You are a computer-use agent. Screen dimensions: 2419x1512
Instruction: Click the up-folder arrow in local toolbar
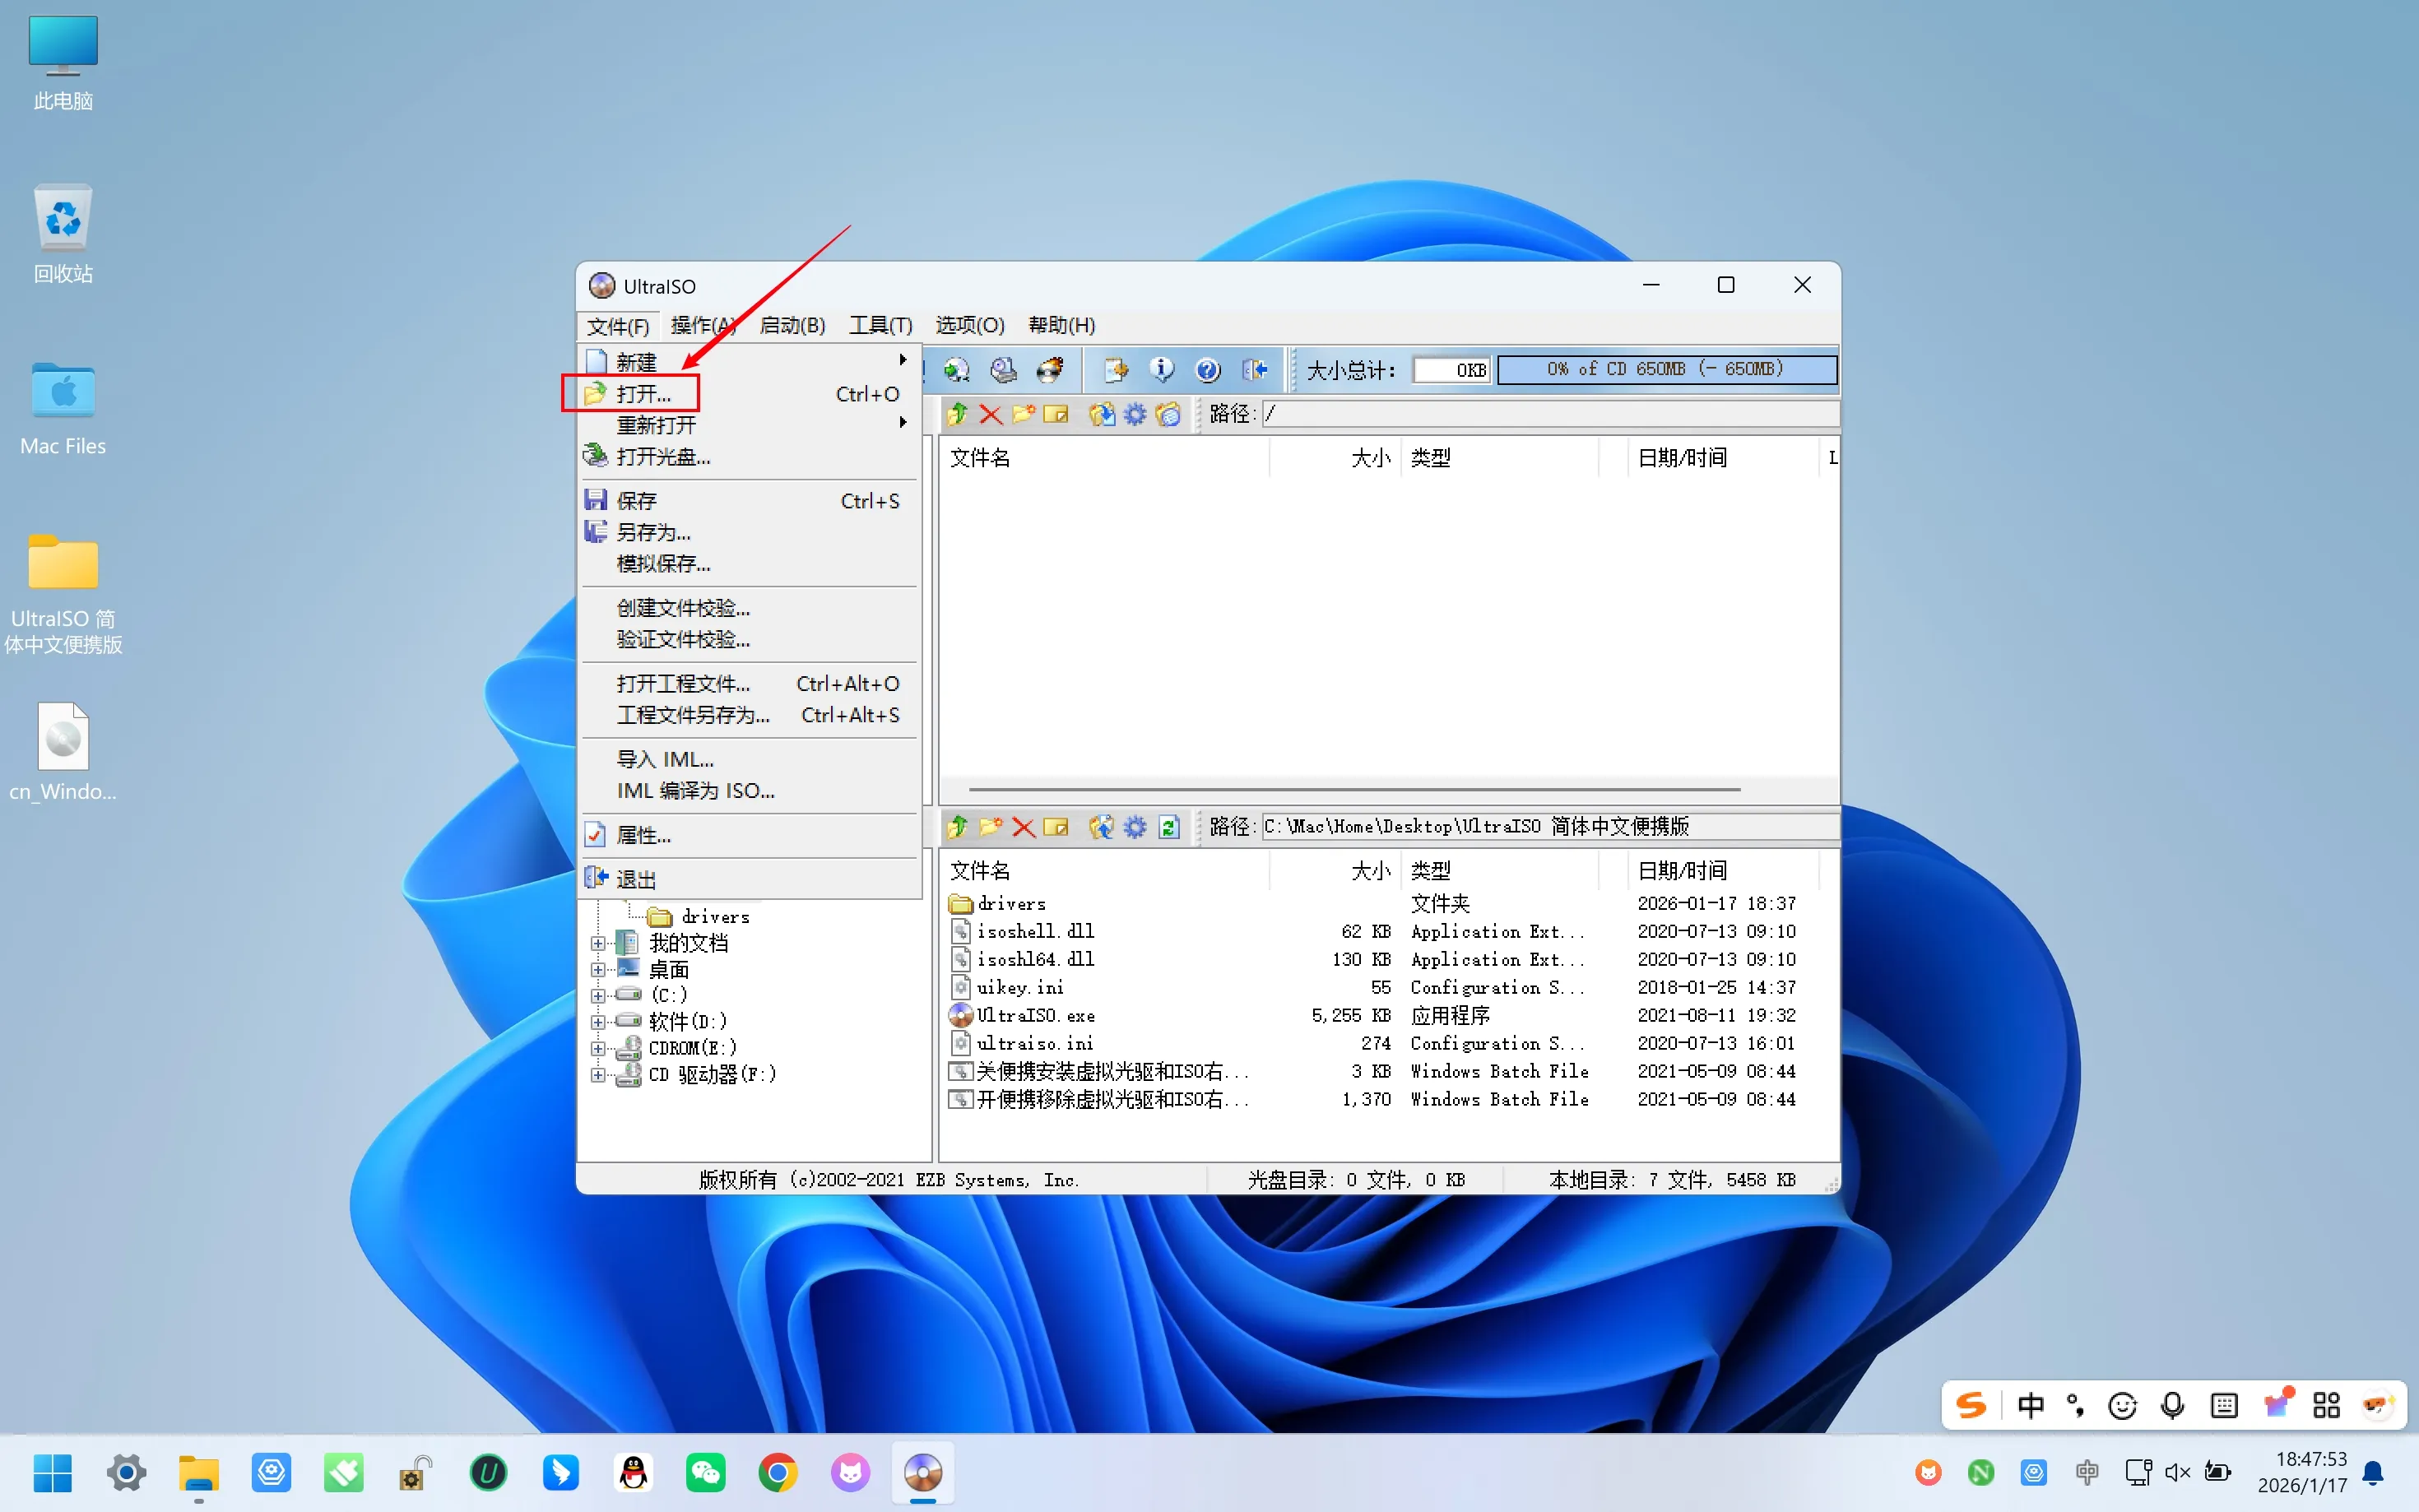[957, 827]
